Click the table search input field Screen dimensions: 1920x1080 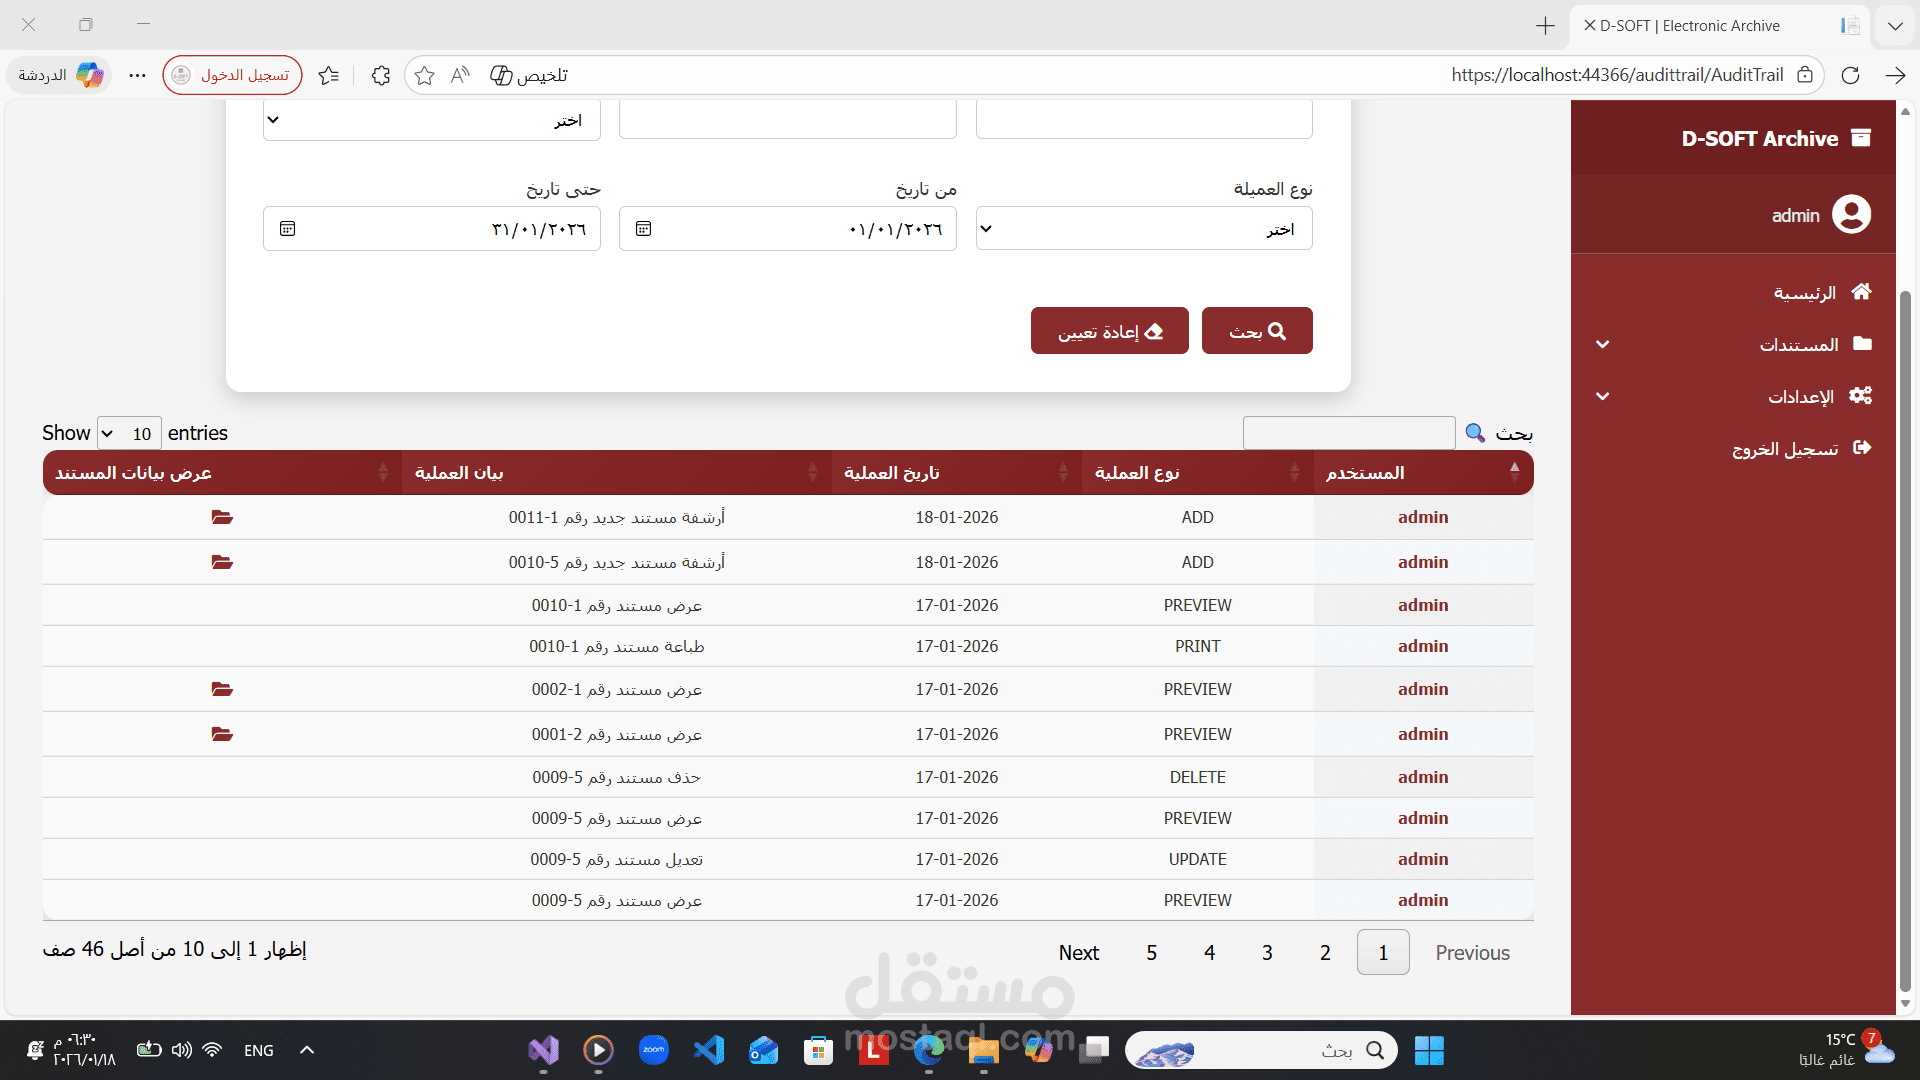point(1348,433)
